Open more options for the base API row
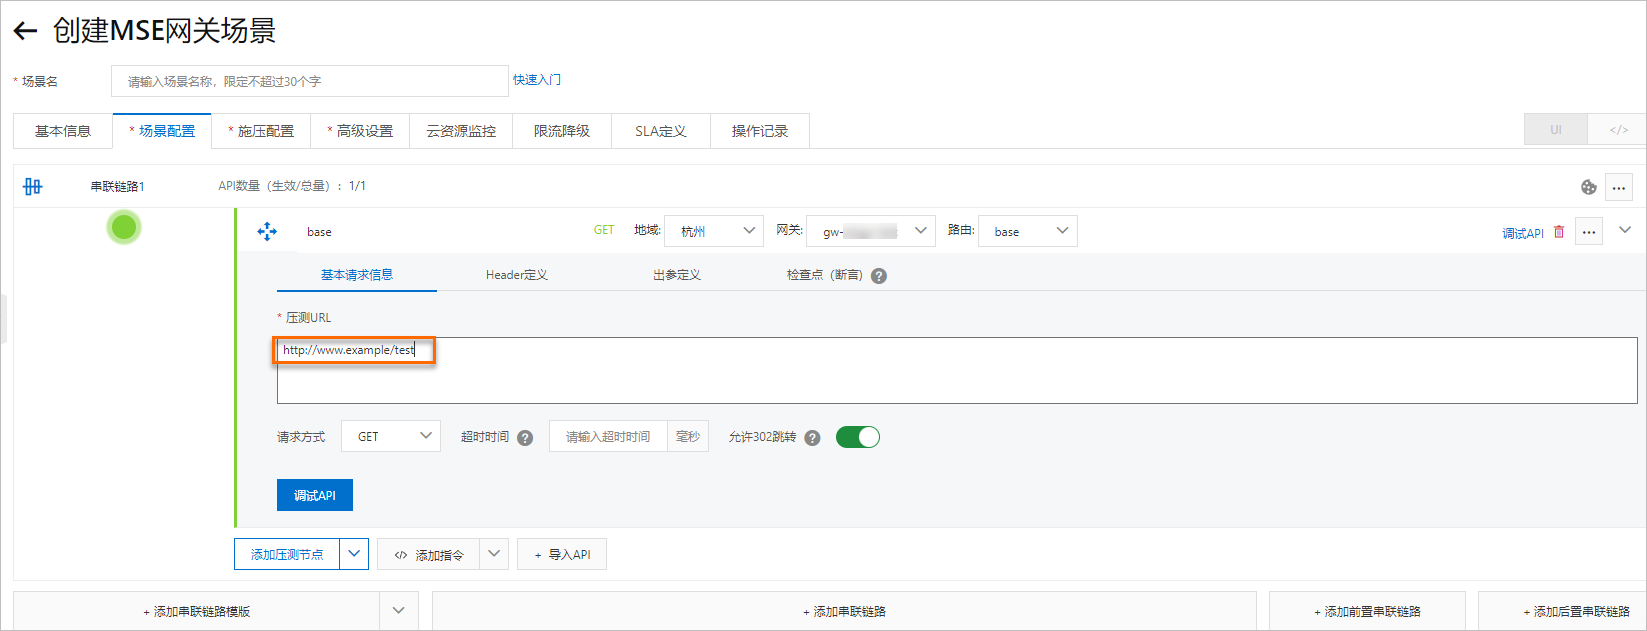The width and height of the screenshot is (1647, 631). (1589, 232)
